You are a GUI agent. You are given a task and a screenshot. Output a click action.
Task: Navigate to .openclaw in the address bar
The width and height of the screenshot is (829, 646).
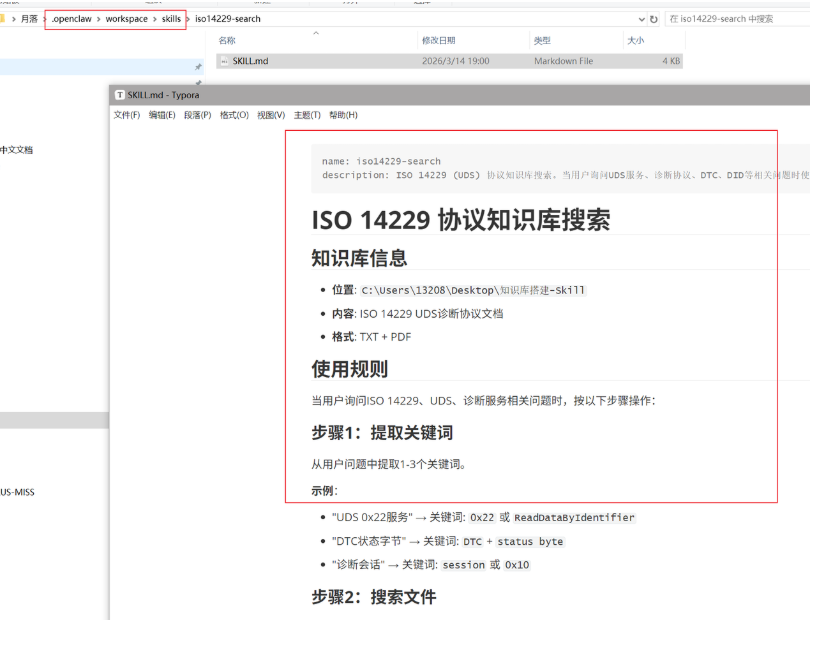(71, 19)
